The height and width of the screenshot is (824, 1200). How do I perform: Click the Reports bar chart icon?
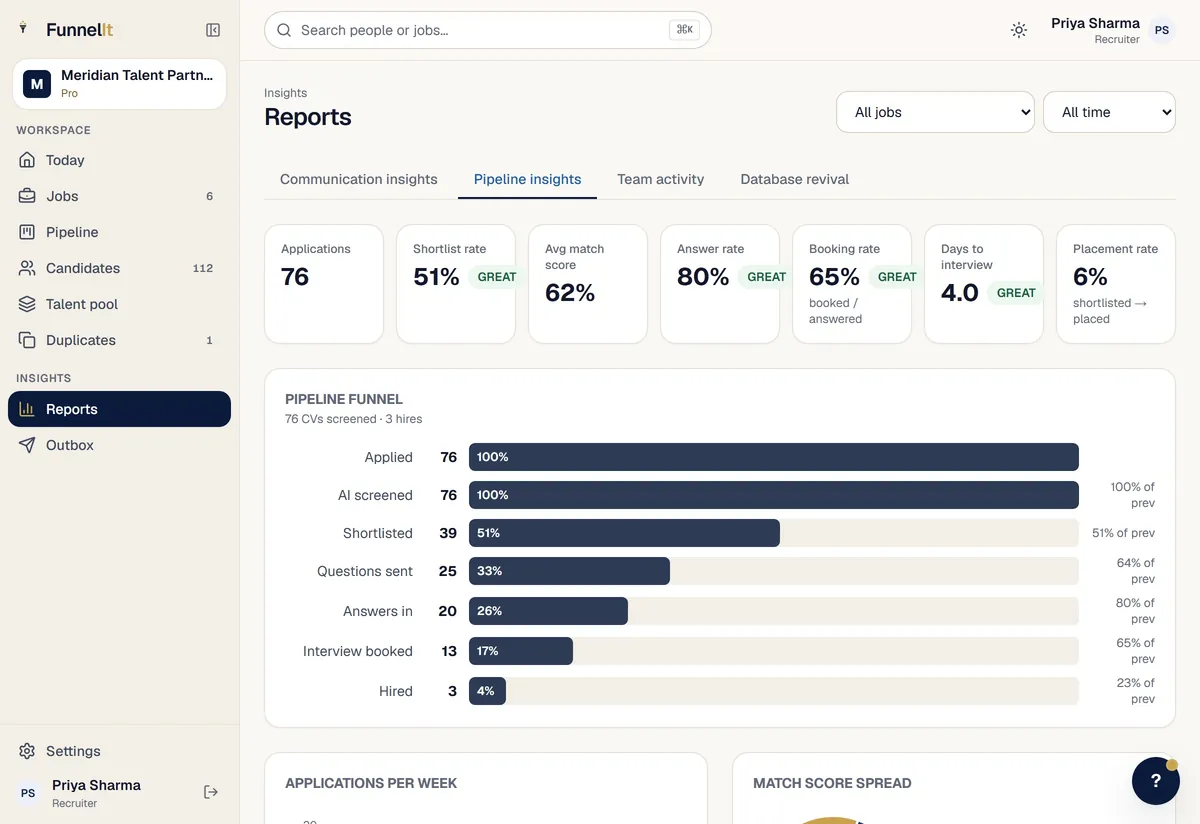(27, 409)
